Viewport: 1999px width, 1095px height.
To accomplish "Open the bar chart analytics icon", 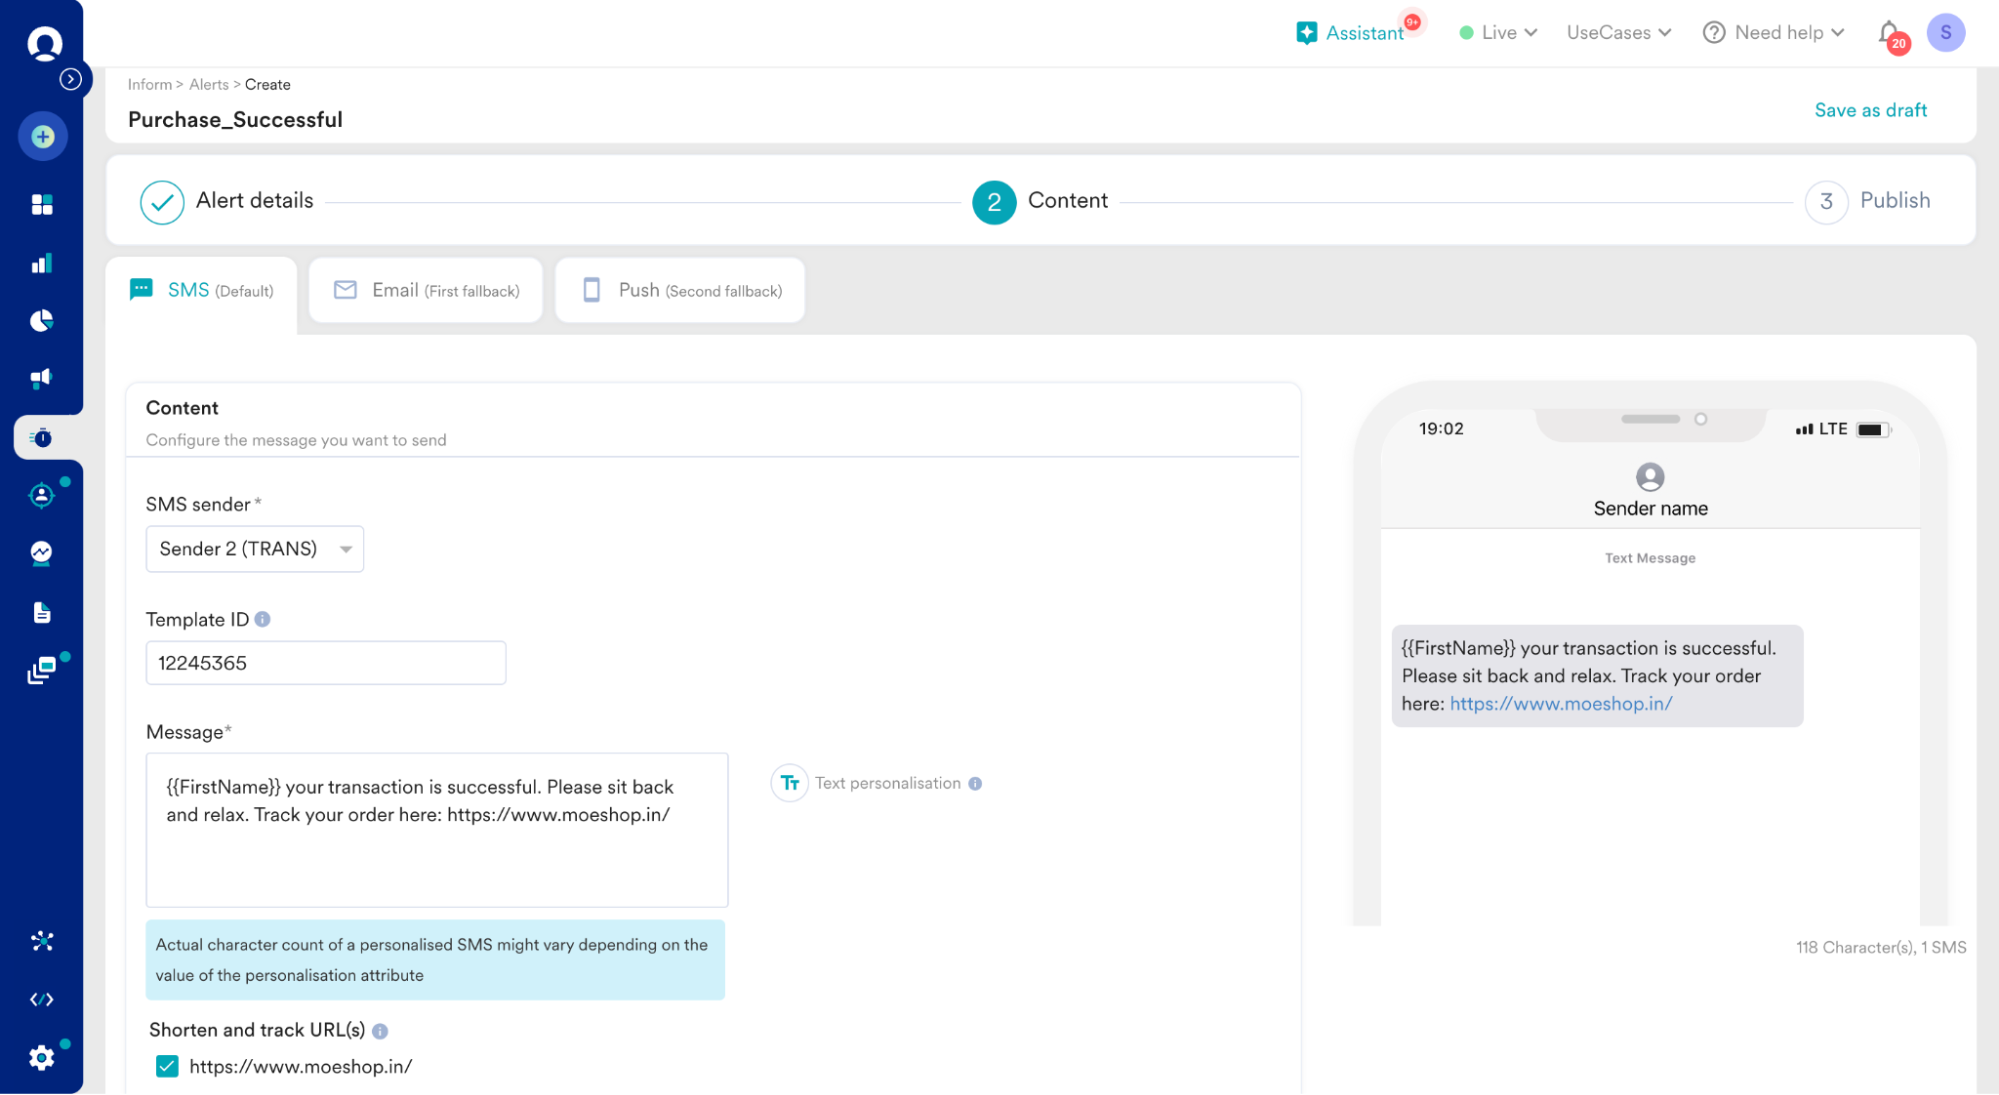I will click(x=42, y=264).
